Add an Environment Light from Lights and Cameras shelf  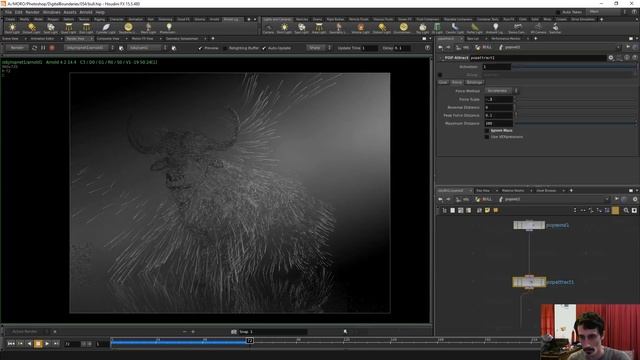[x=403, y=28]
